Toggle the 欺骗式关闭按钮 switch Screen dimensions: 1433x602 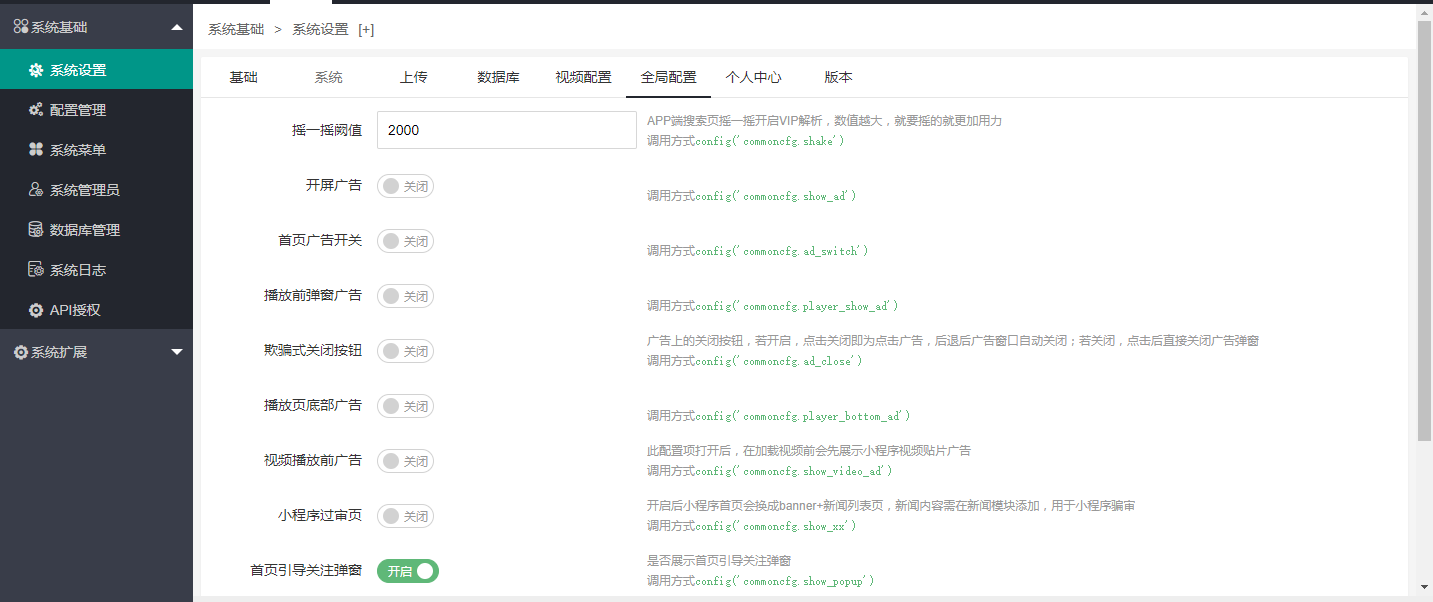[x=405, y=350]
